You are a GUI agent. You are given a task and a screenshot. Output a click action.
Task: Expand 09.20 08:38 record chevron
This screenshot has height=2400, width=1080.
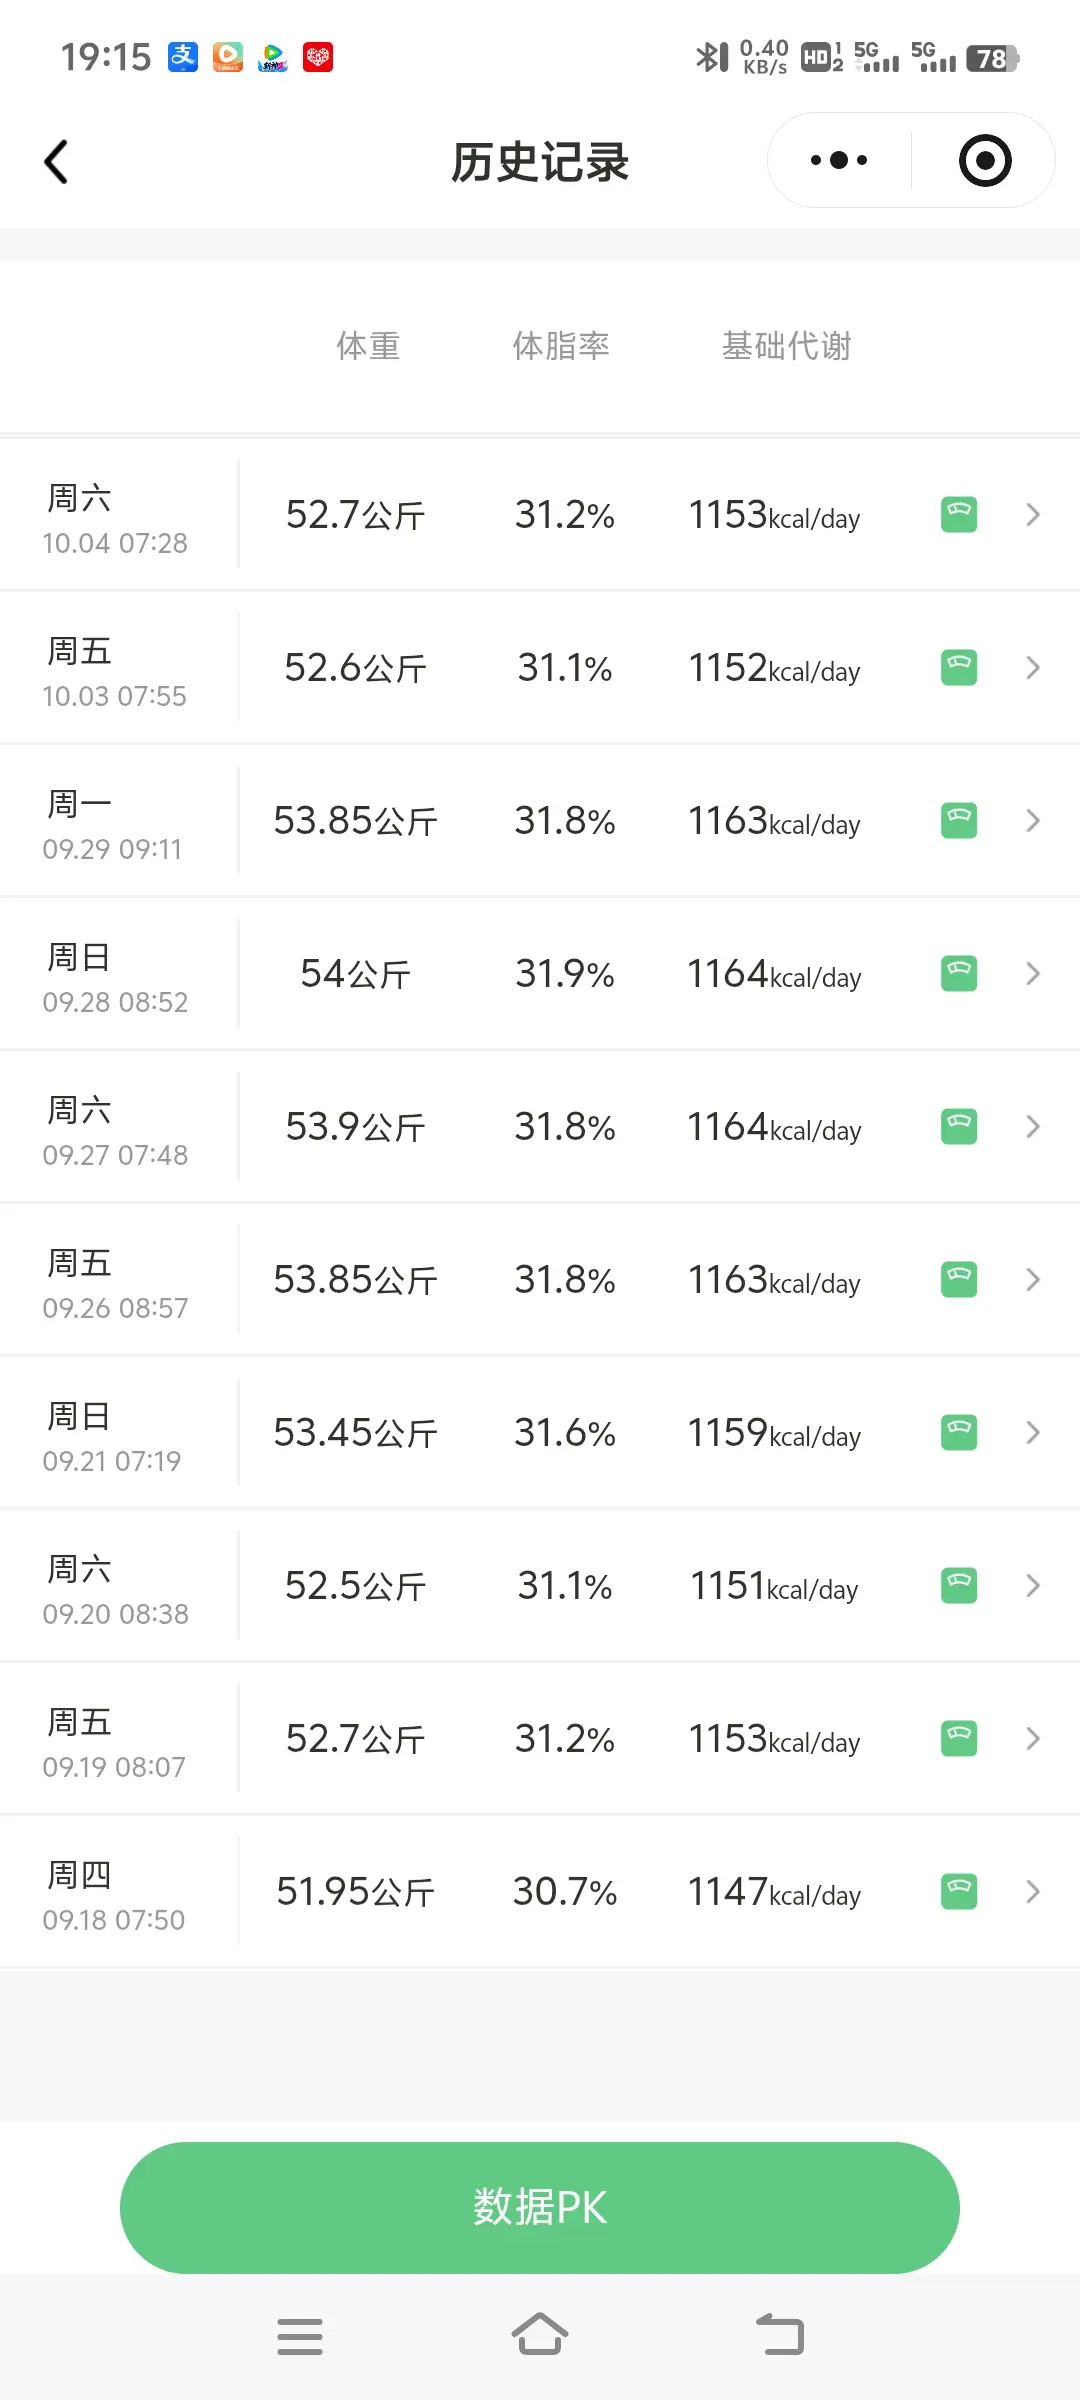click(x=1033, y=1585)
